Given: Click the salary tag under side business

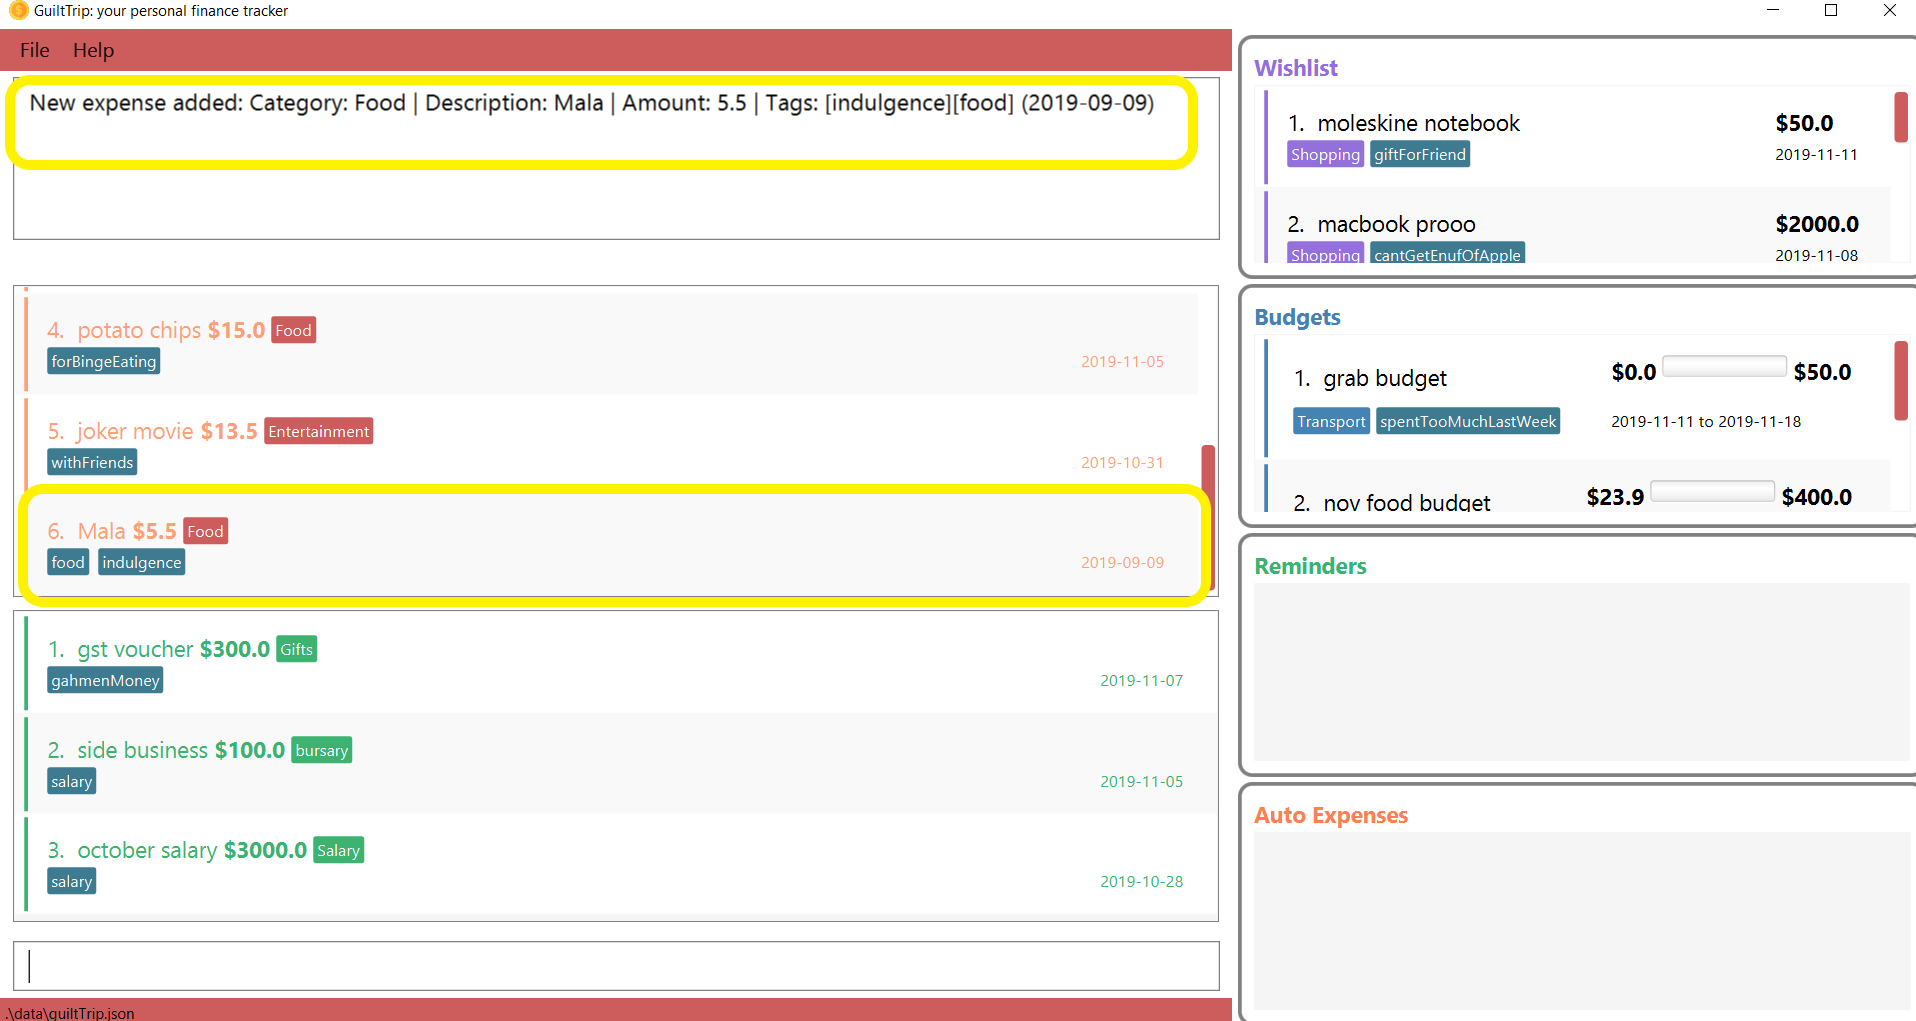Looking at the screenshot, I should (x=72, y=782).
